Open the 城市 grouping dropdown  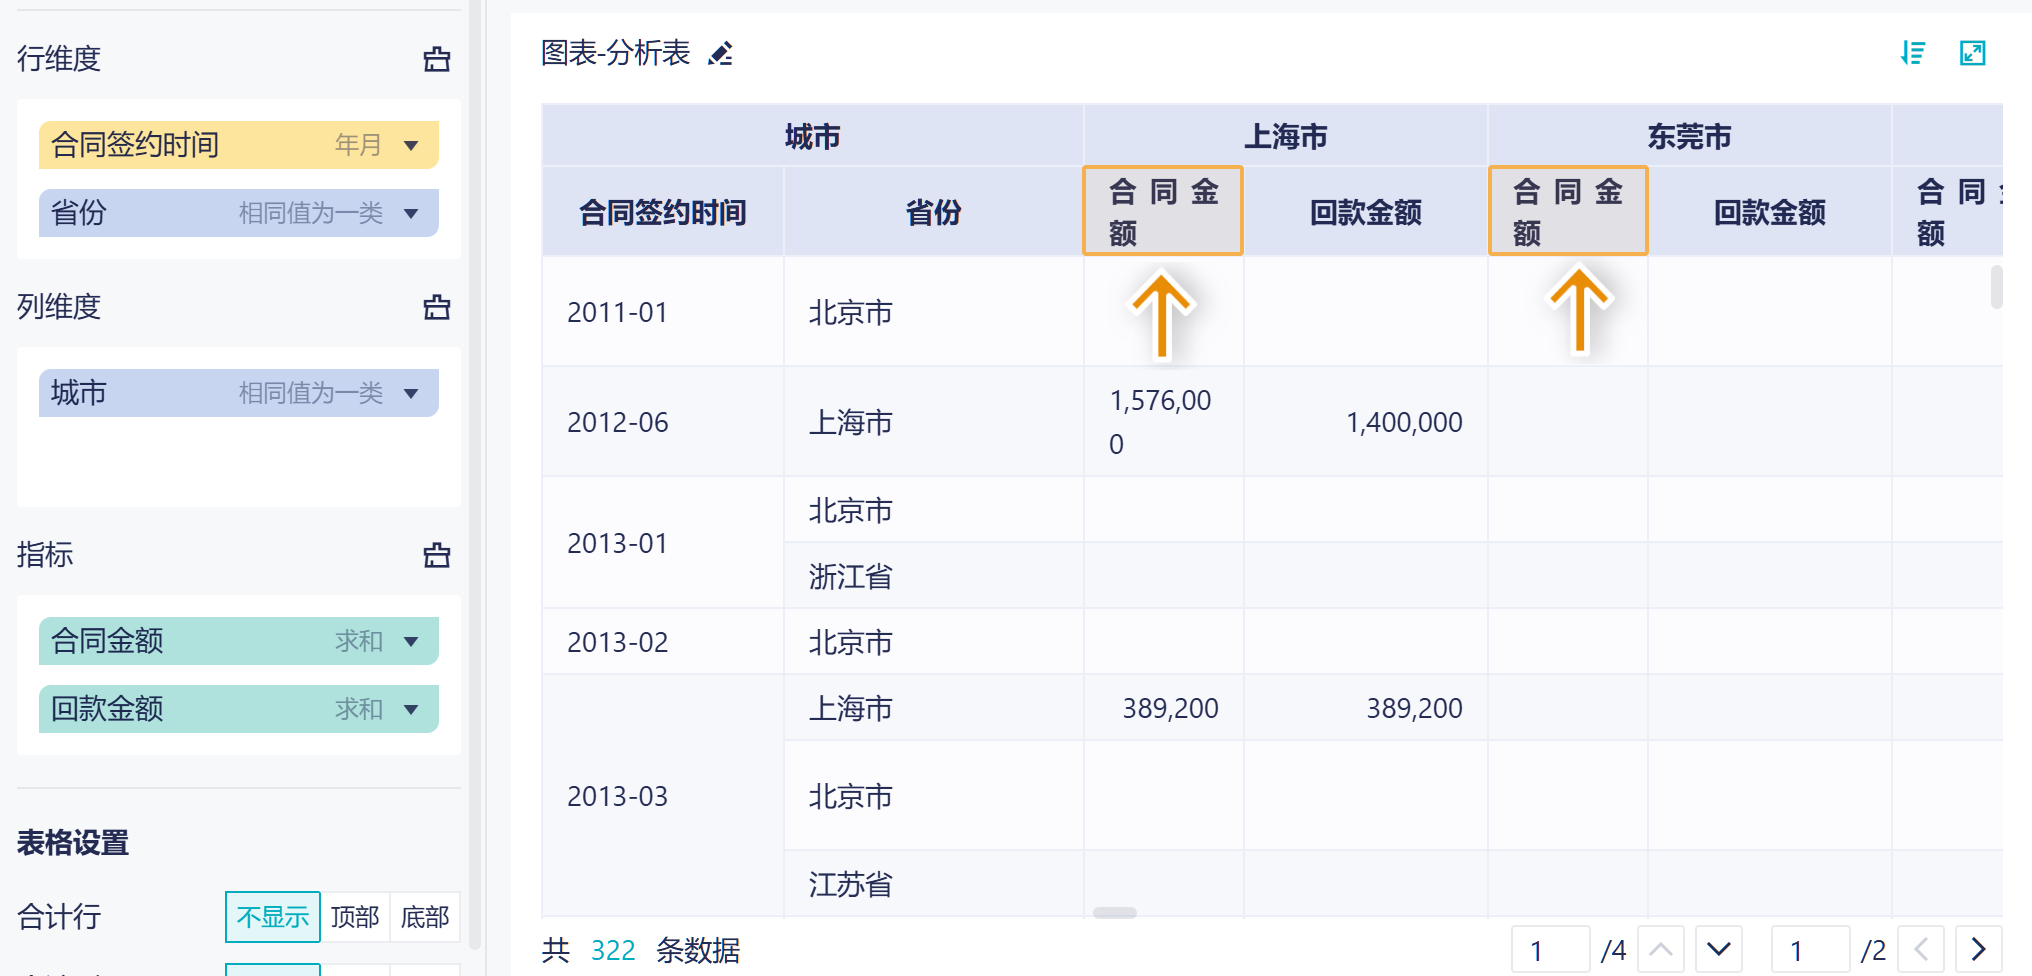click(x=411, y=394)
